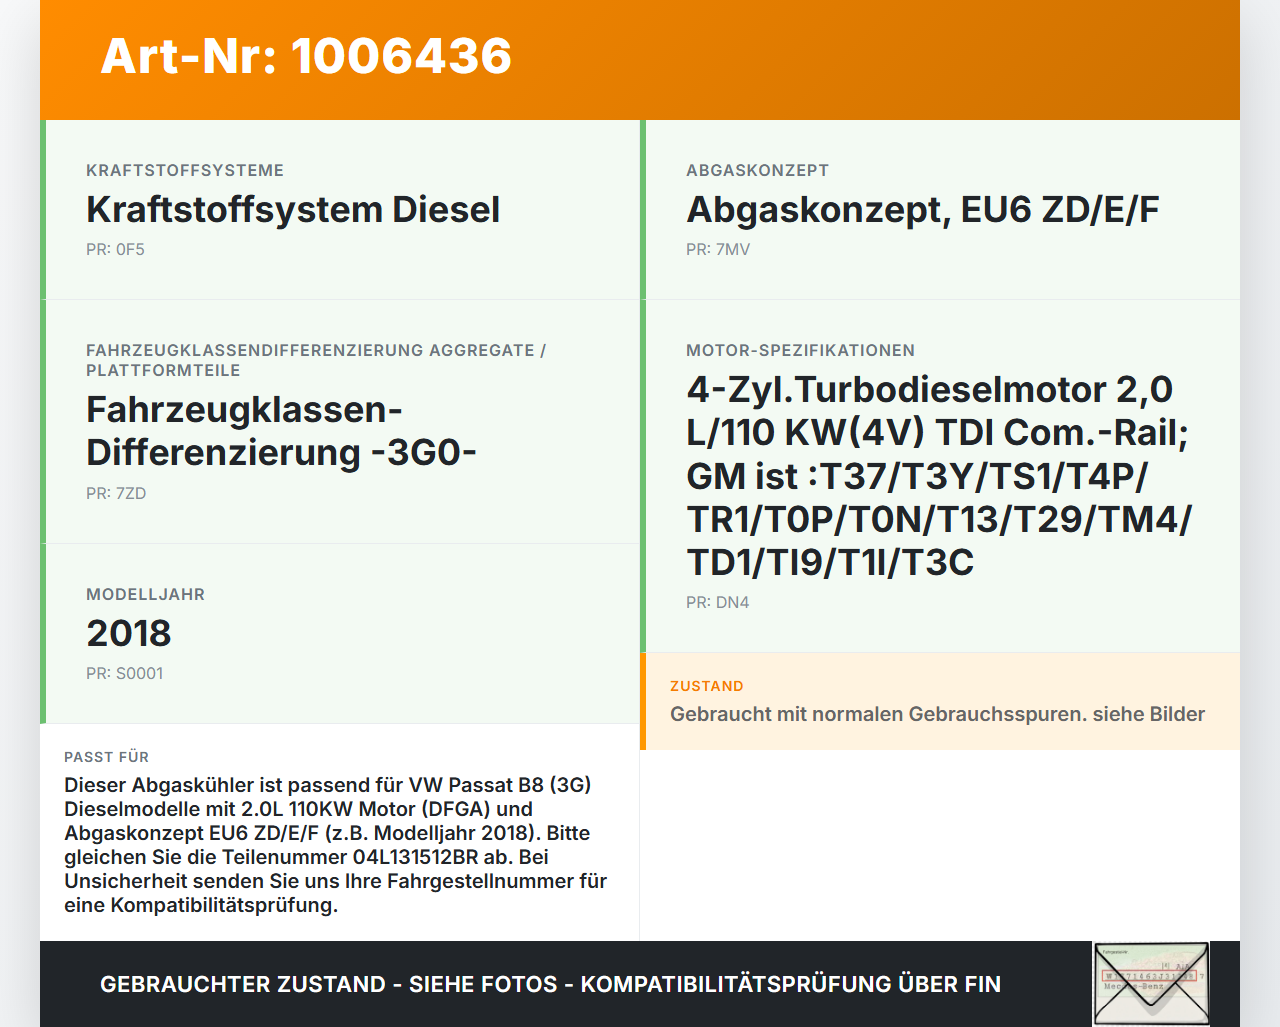Click the FAHRZEUGKLASSENDIFFERENZIERUNG AGGREGATE label

[316, 360]
